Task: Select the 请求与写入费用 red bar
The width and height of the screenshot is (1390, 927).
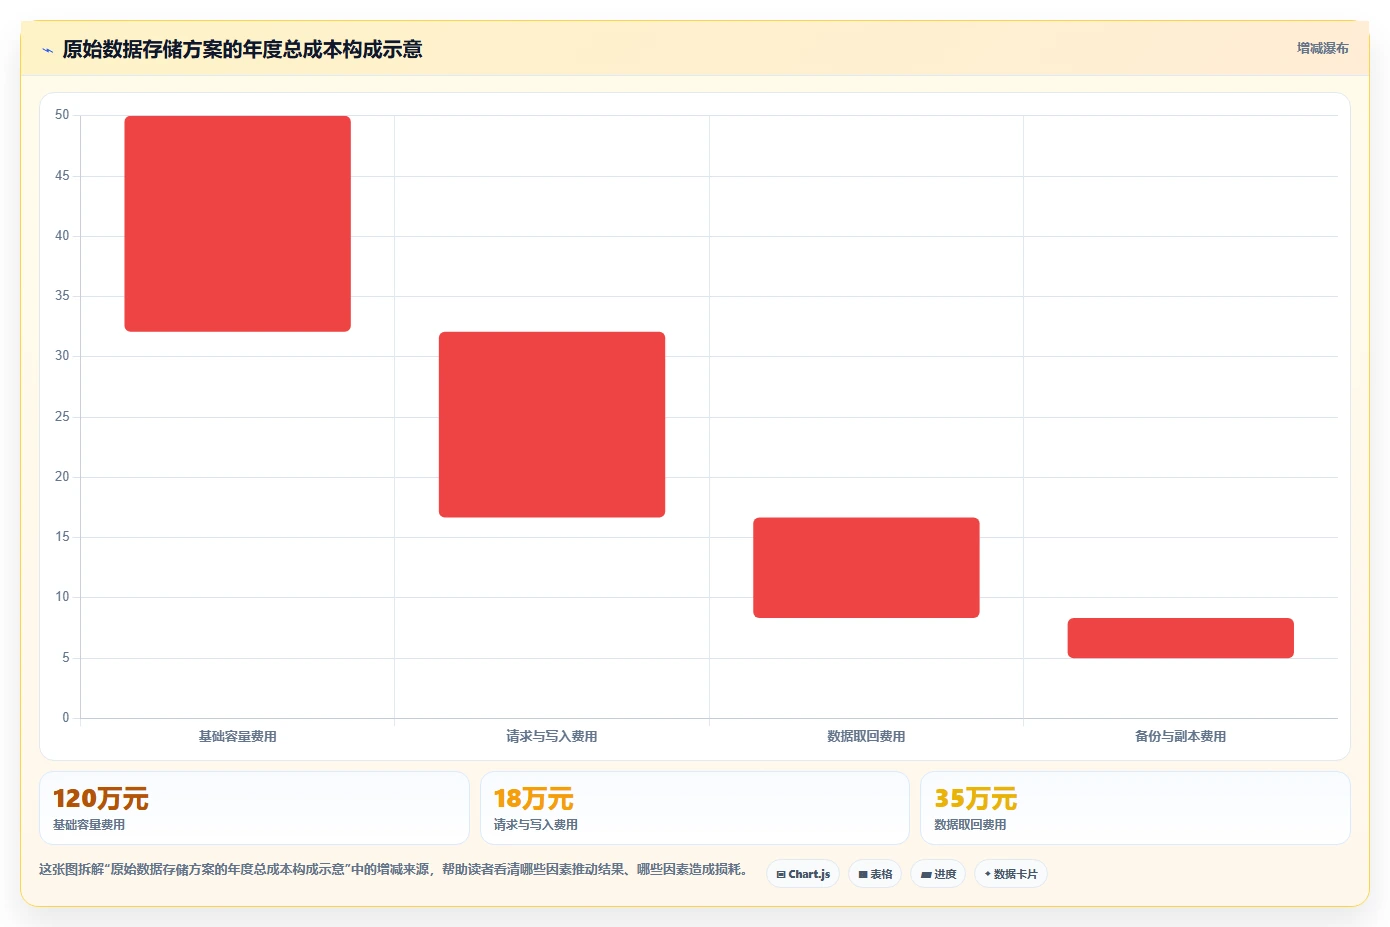Action: coord(552,424)
